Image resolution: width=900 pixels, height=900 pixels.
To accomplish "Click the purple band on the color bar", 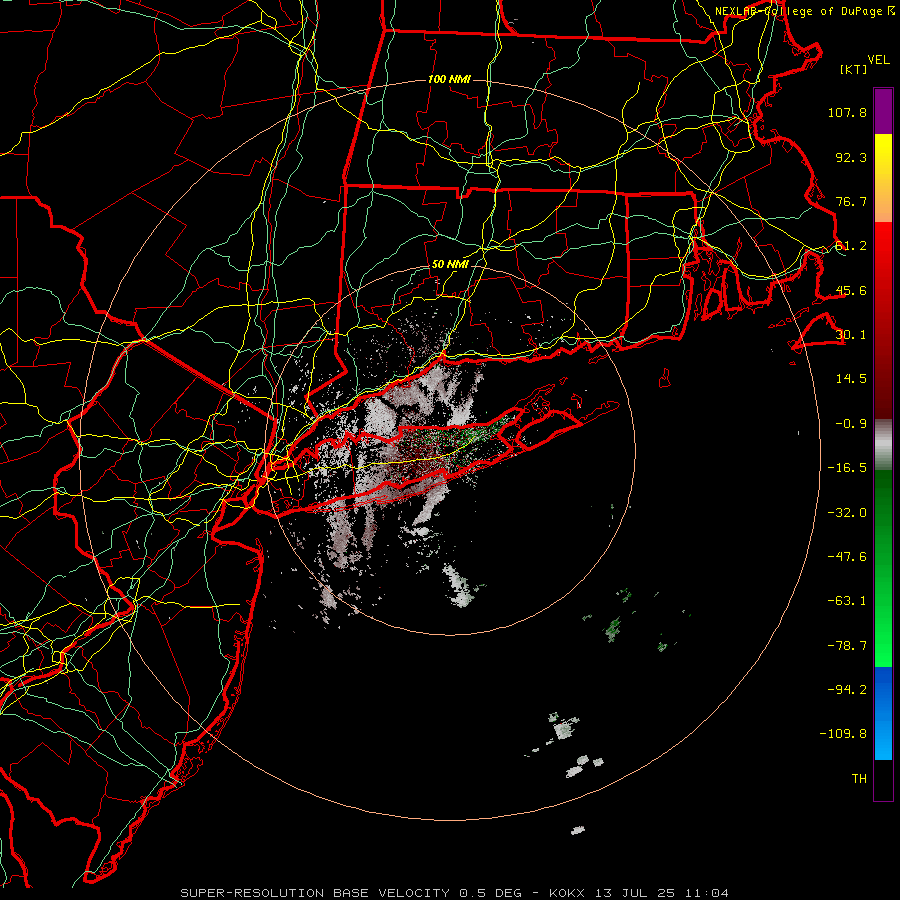I will [883, 111].
